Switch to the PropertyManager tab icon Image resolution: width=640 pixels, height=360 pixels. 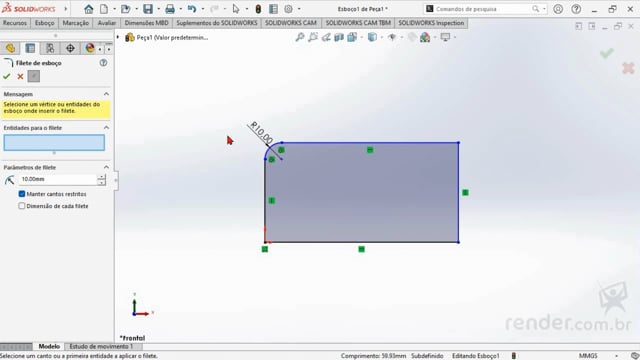30,48
